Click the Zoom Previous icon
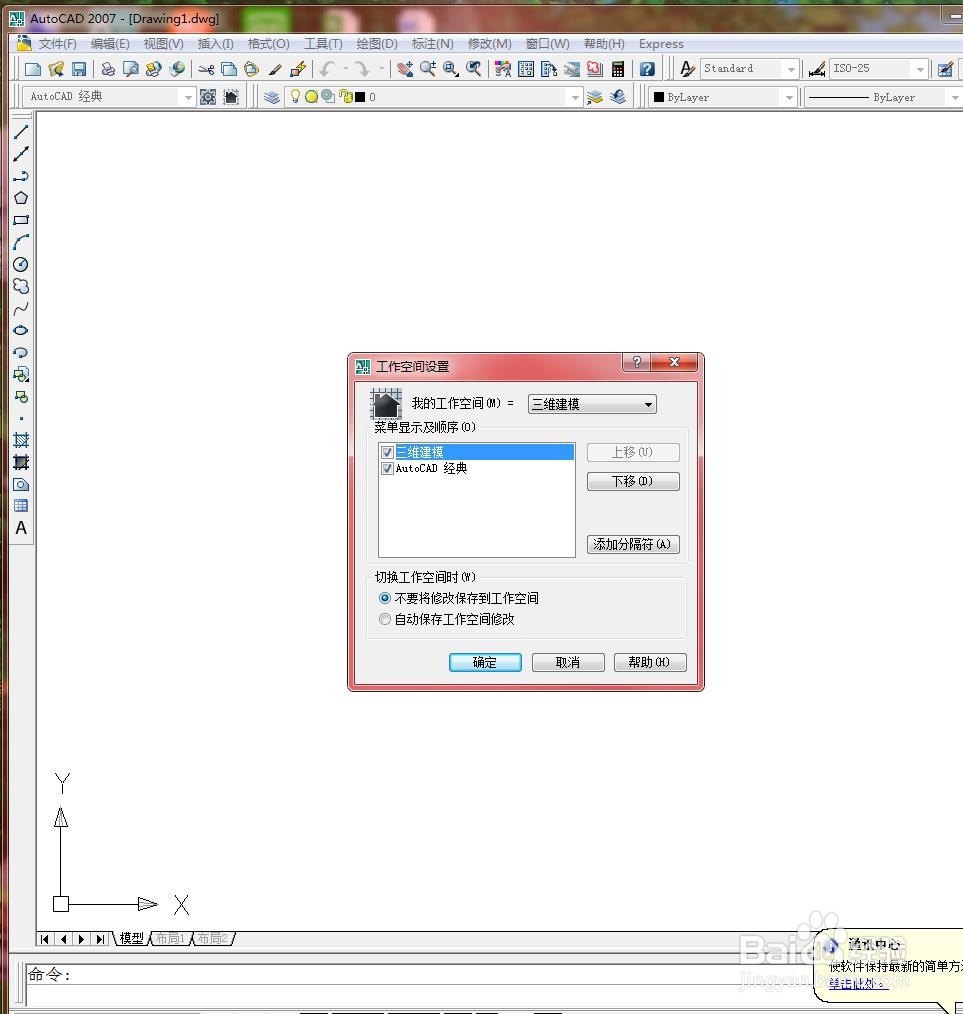963x1014 pixels. tap(474, 69)
